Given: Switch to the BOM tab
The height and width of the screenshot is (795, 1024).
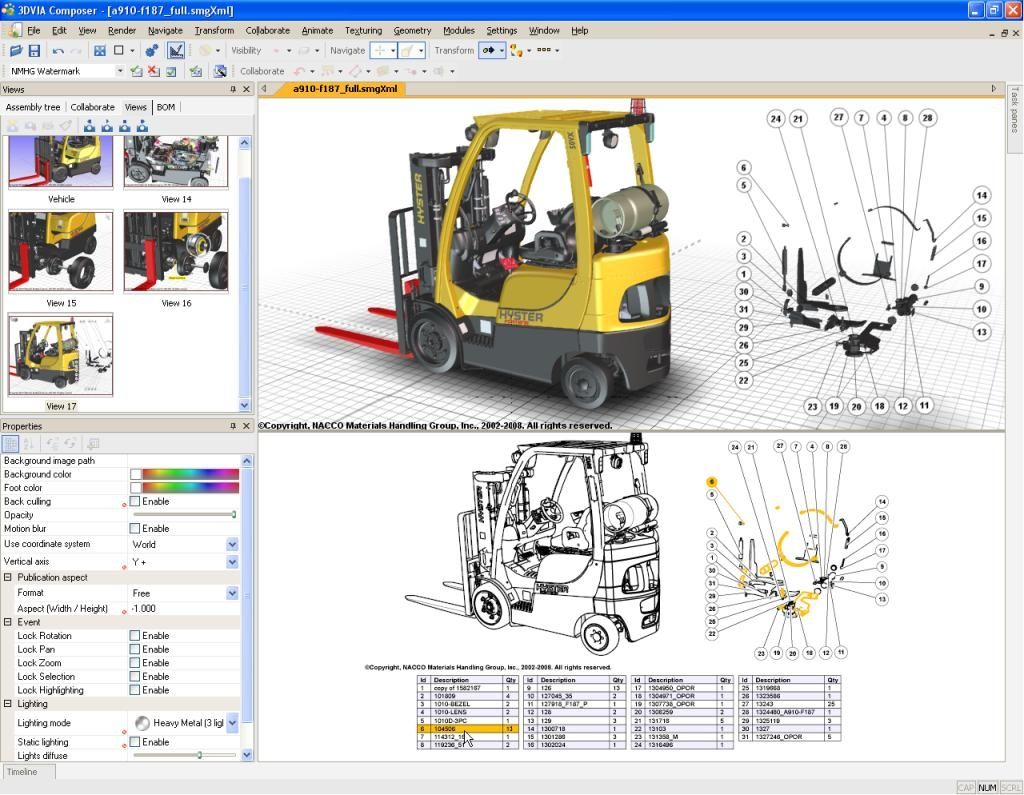Looking at the screenshot, I should [x=165, y=107].
